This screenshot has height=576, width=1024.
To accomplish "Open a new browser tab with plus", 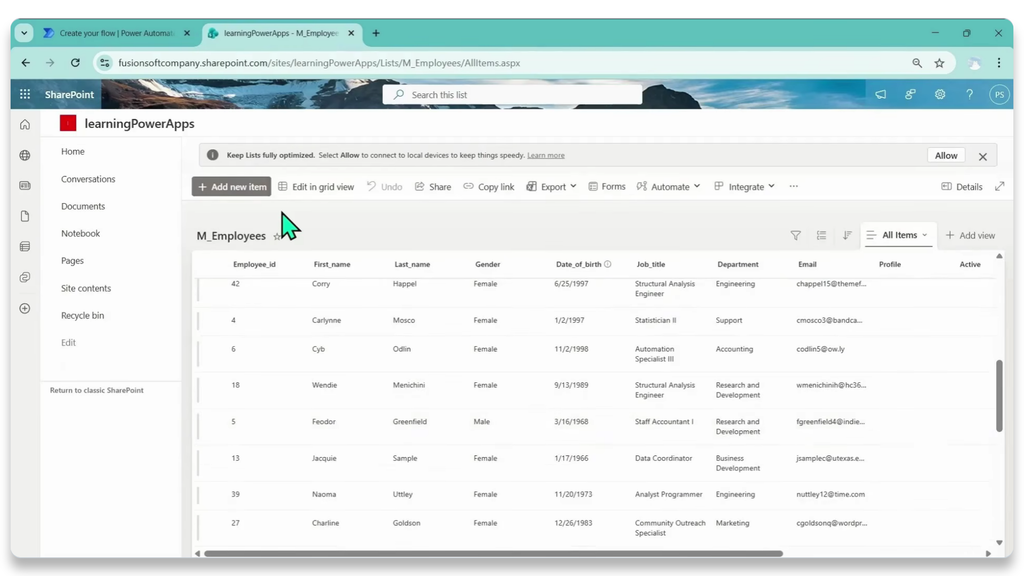I will (376, 33).
